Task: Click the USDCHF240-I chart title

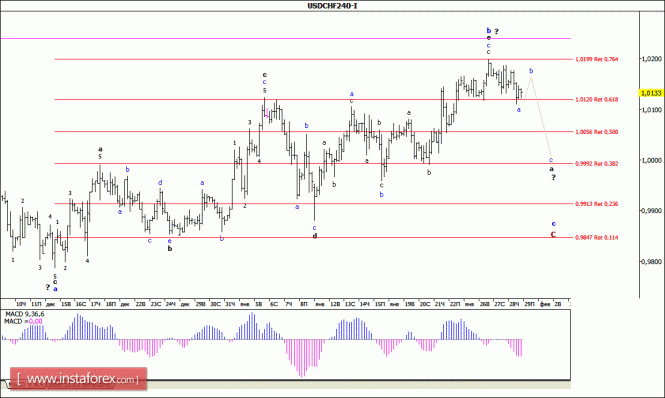Action: point(332,6)
